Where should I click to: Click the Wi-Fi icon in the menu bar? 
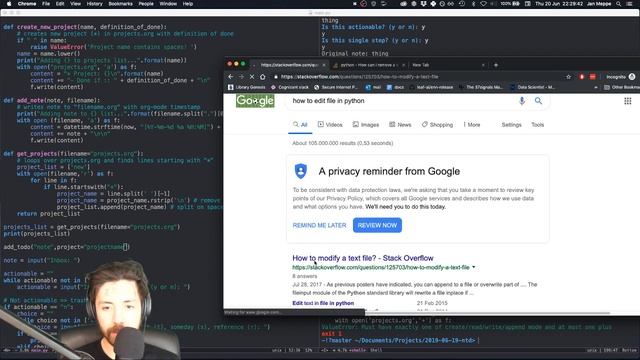483,4
